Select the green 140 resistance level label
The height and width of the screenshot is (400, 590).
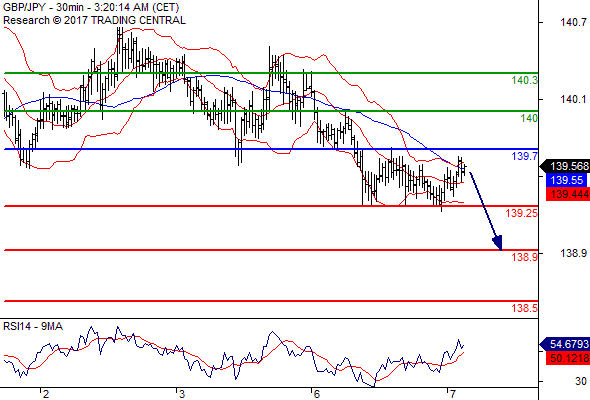tap(529, 118)
